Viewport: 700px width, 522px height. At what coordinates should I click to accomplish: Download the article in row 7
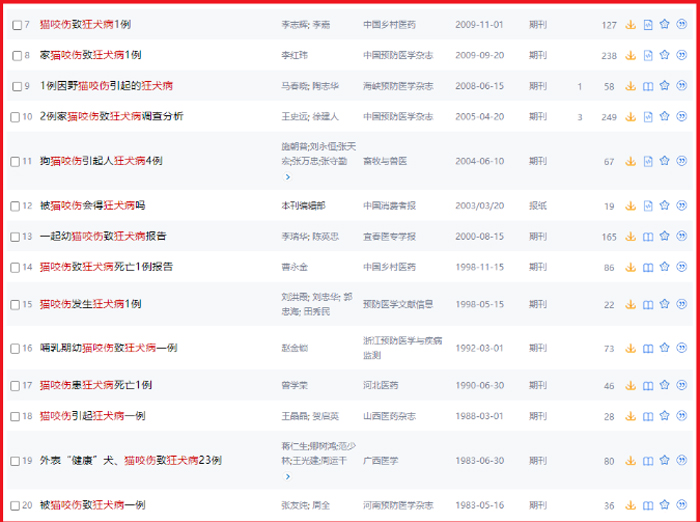(x=631, y=25)
